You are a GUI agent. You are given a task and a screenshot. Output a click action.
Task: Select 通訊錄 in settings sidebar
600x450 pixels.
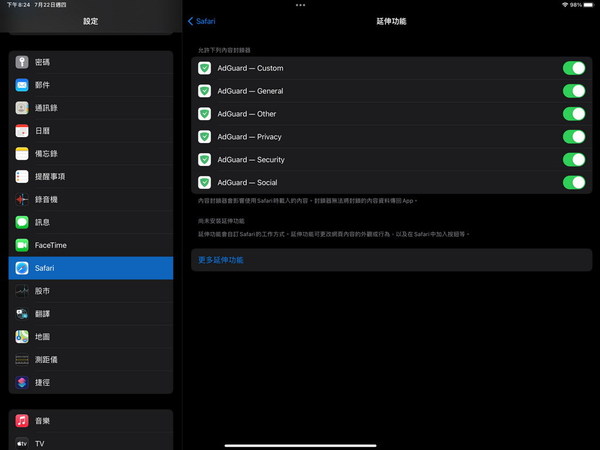[91, 108]
